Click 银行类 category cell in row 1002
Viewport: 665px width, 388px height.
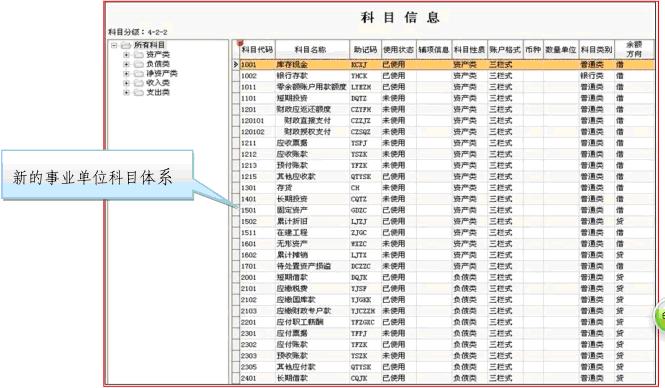596,76
